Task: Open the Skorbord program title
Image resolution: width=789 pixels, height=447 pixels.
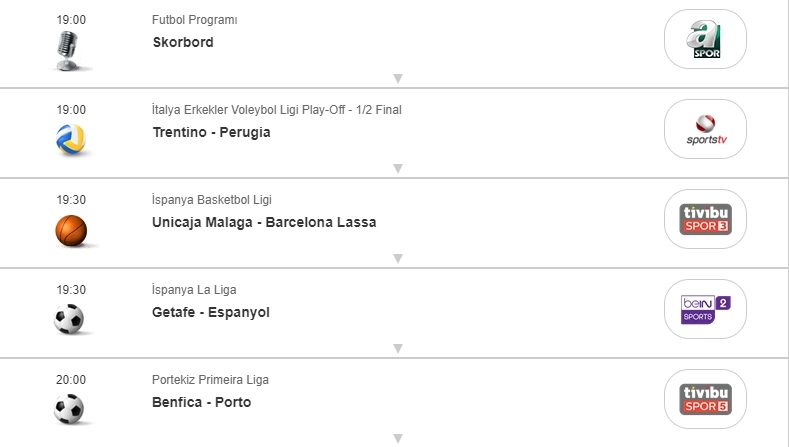Action: click(x=183, y=42)
